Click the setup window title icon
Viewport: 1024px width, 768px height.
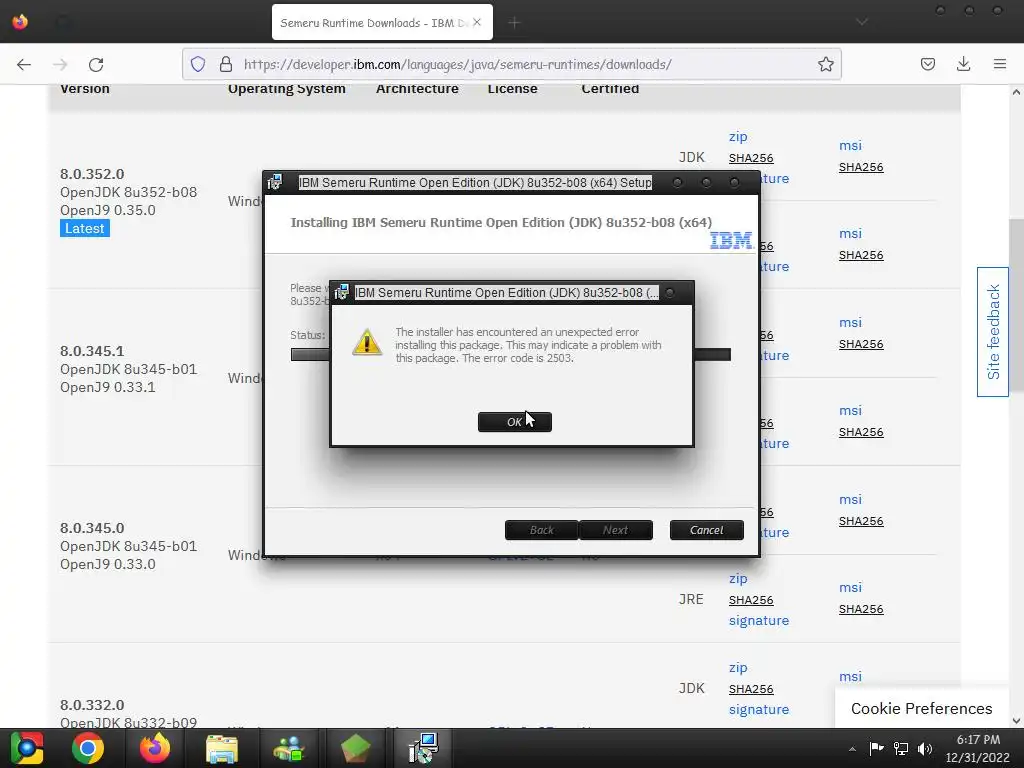coord(275,182)
